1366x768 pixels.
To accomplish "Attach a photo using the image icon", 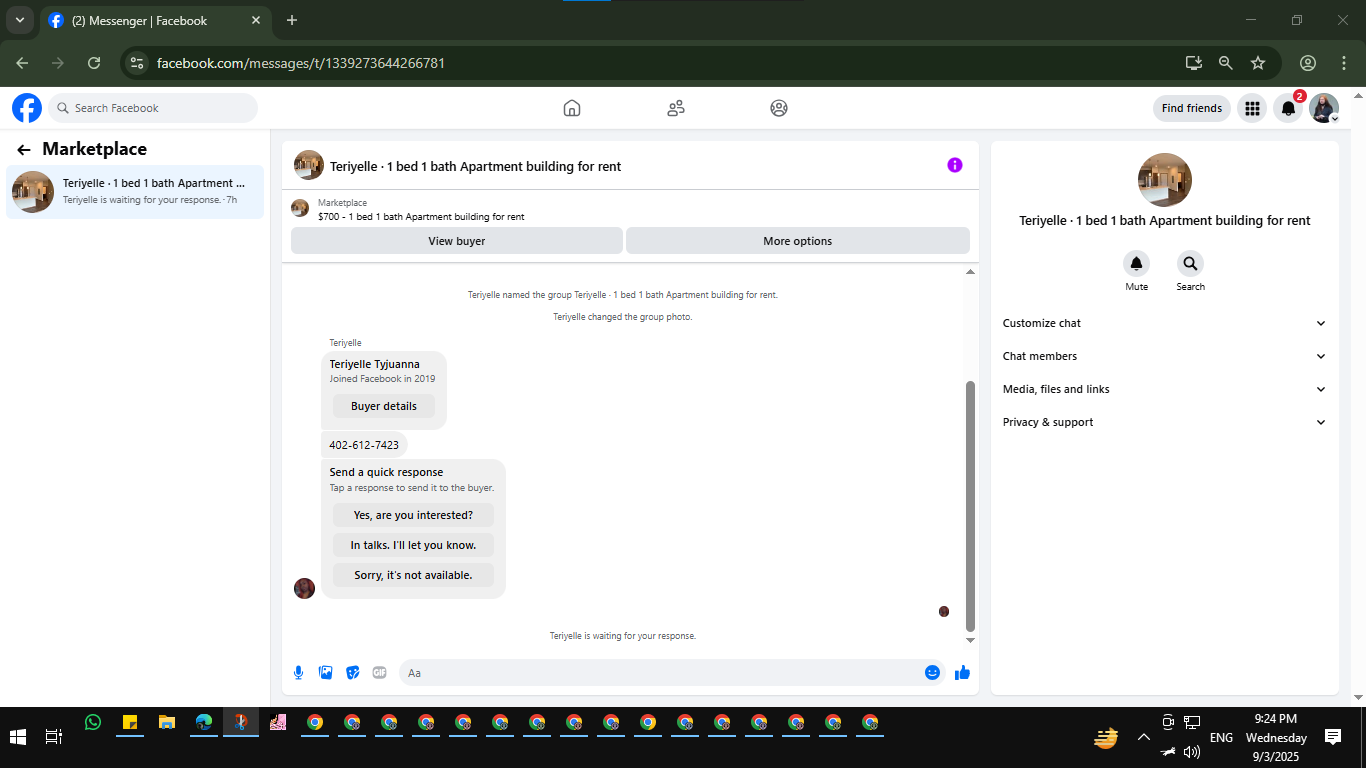I will tap(325, 673).
